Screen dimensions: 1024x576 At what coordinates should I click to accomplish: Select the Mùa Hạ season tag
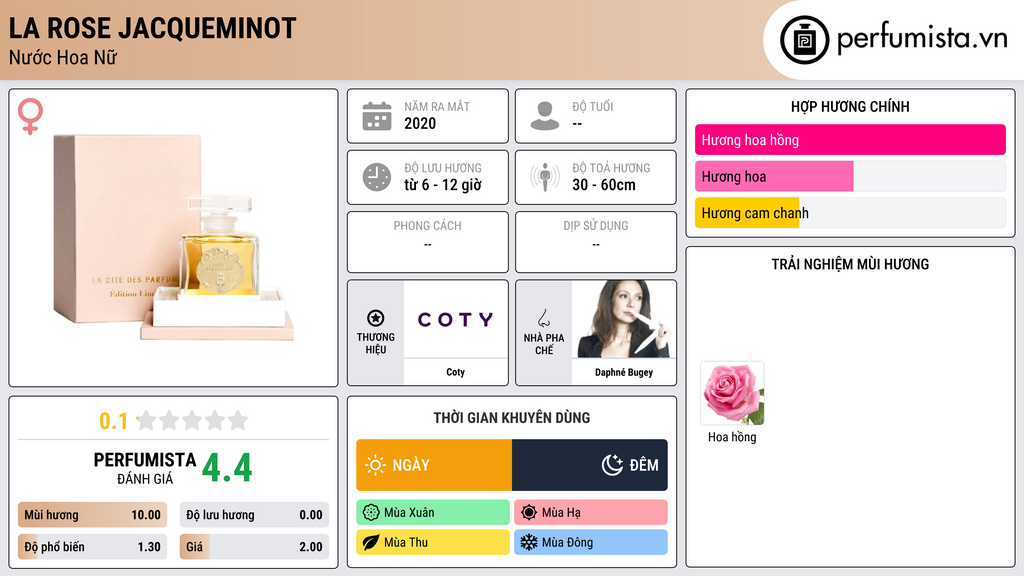591,513
